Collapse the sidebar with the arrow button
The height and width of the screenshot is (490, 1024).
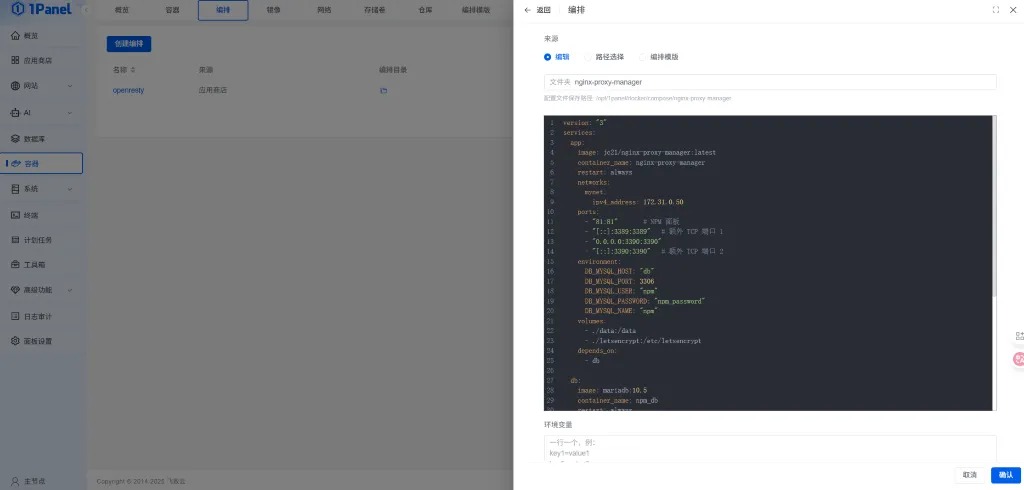tap(86, 10)
